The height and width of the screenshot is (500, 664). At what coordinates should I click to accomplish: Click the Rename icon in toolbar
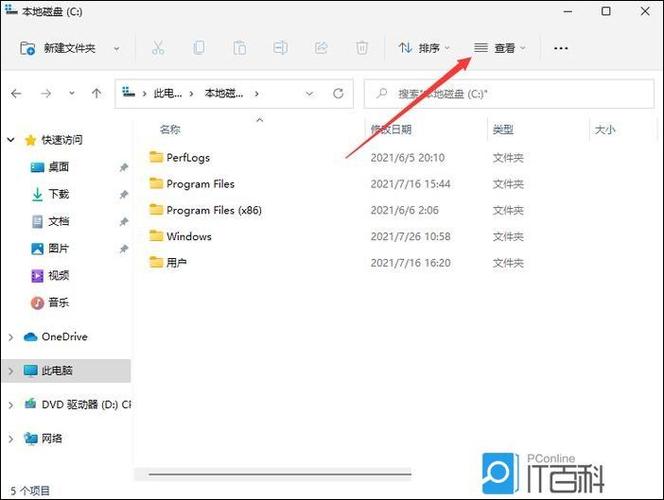(280, 48)
